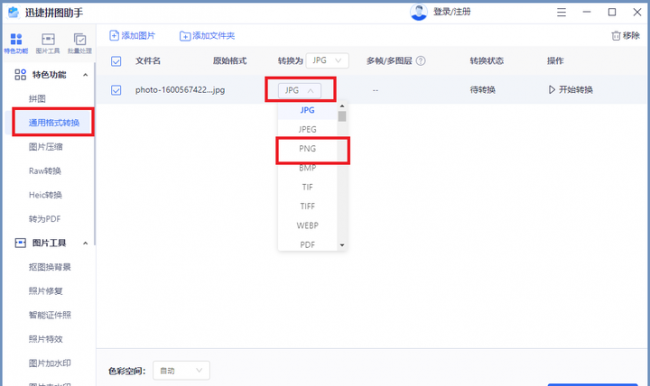Open 拼图 in the sidebar

click(37, 99)
